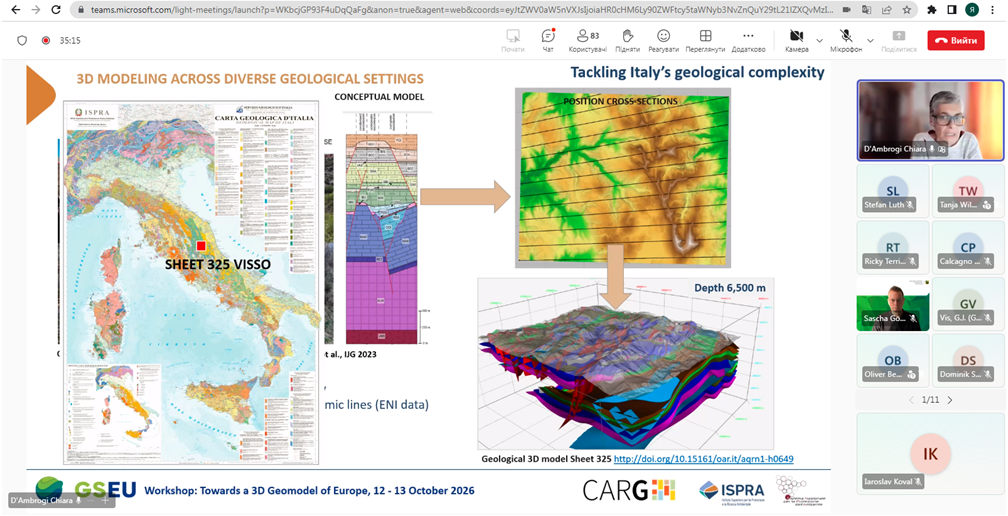Viewport: 1008px width, 516px height.
Task: Click the plus icon on presenter bar
Action: [x=105, y=501]
